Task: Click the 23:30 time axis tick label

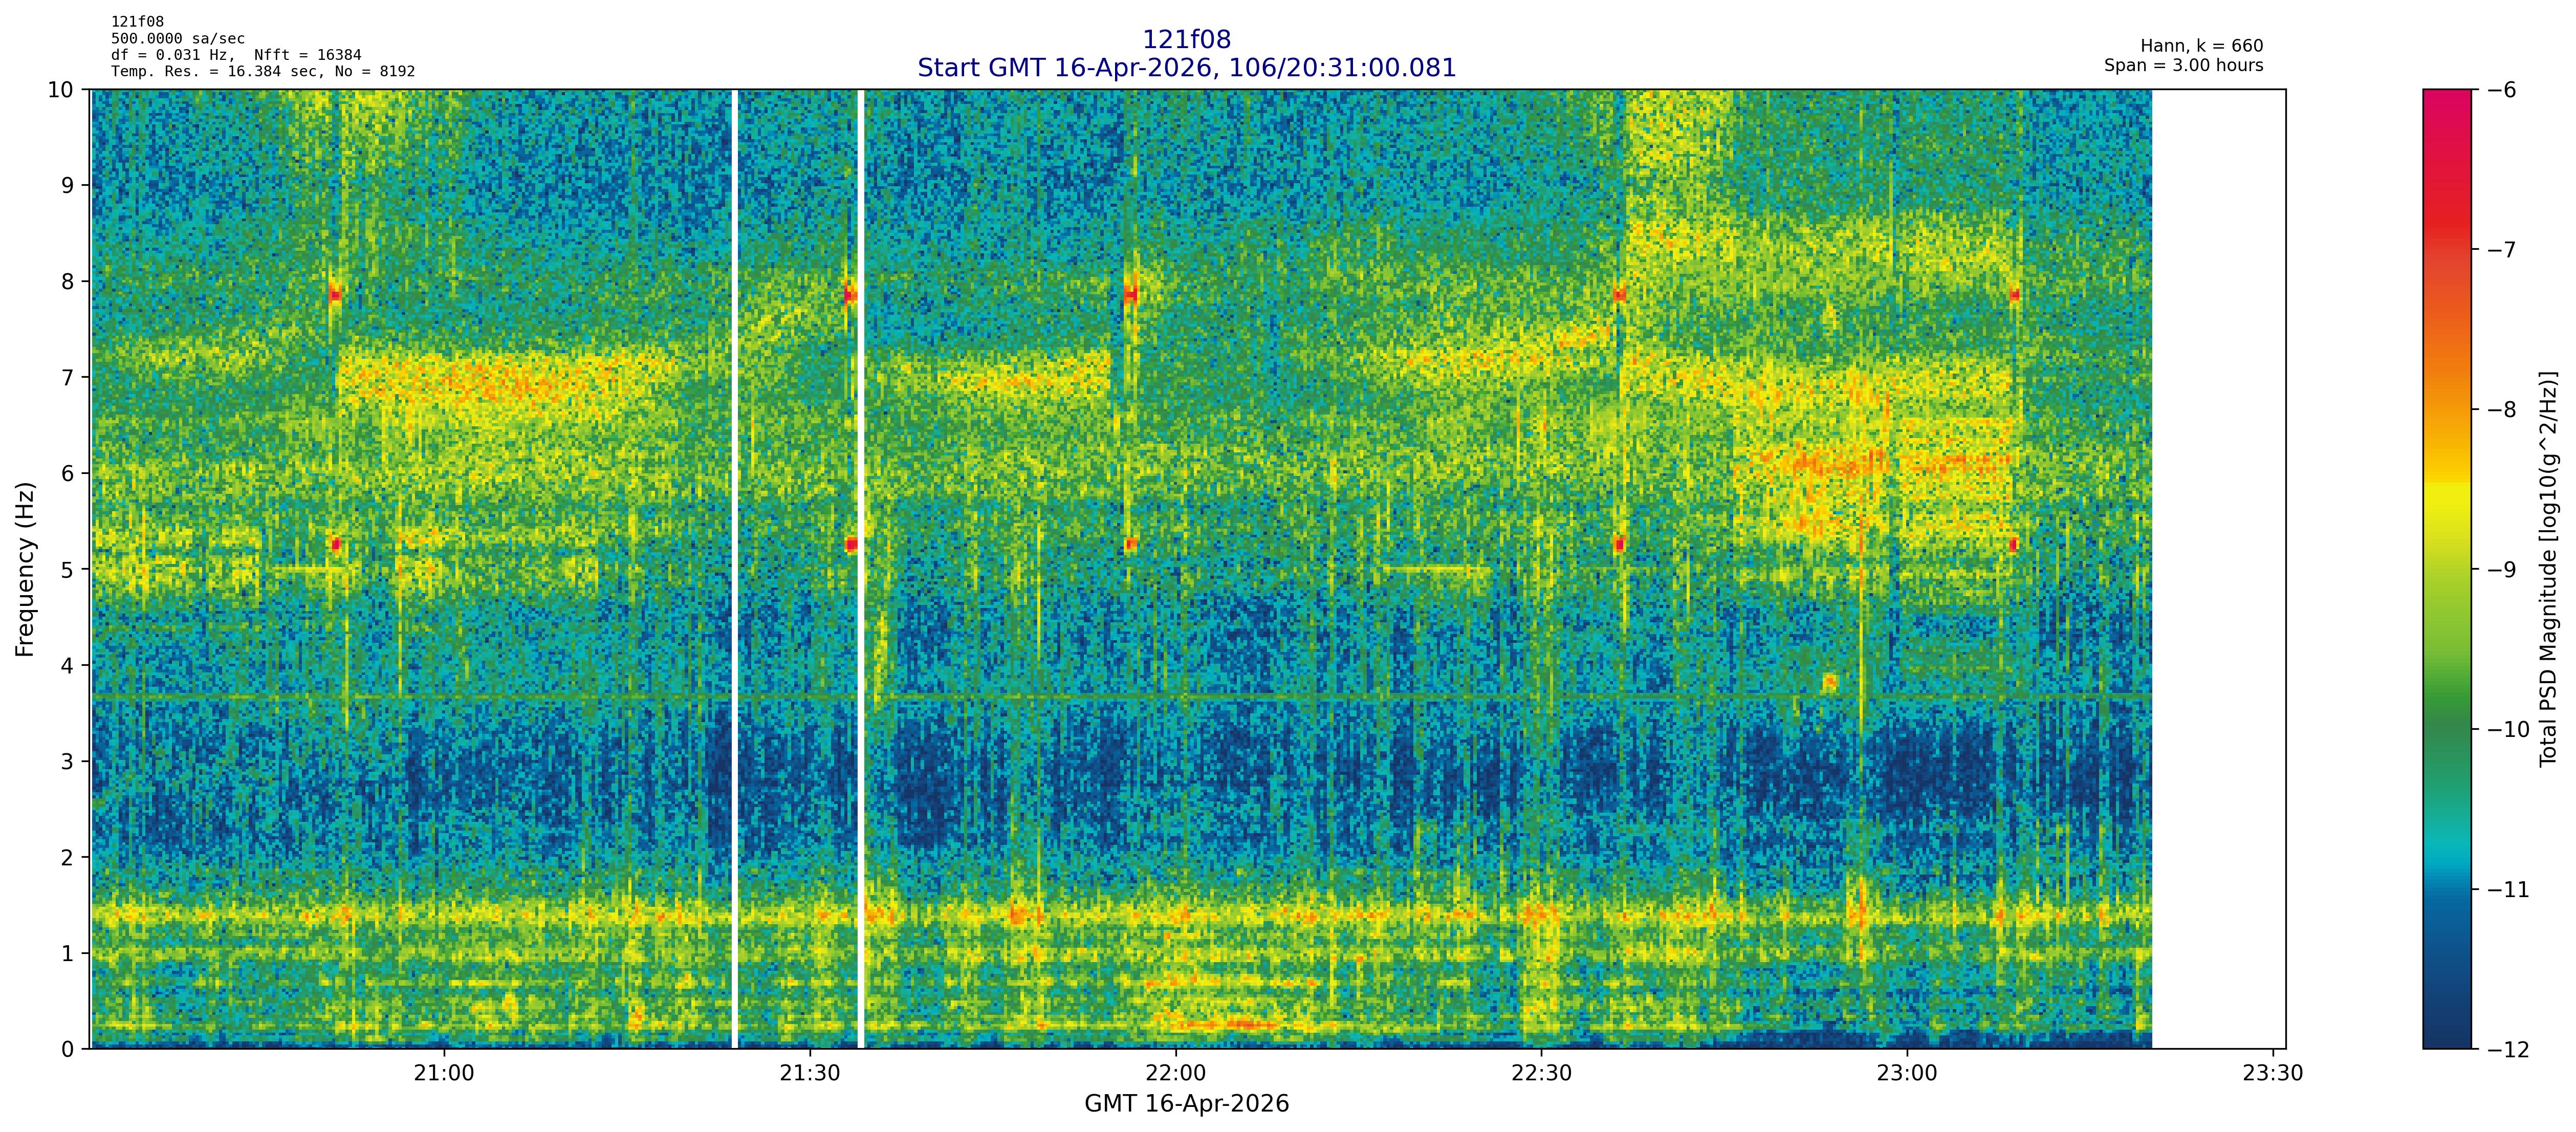Action: 2273,1073
